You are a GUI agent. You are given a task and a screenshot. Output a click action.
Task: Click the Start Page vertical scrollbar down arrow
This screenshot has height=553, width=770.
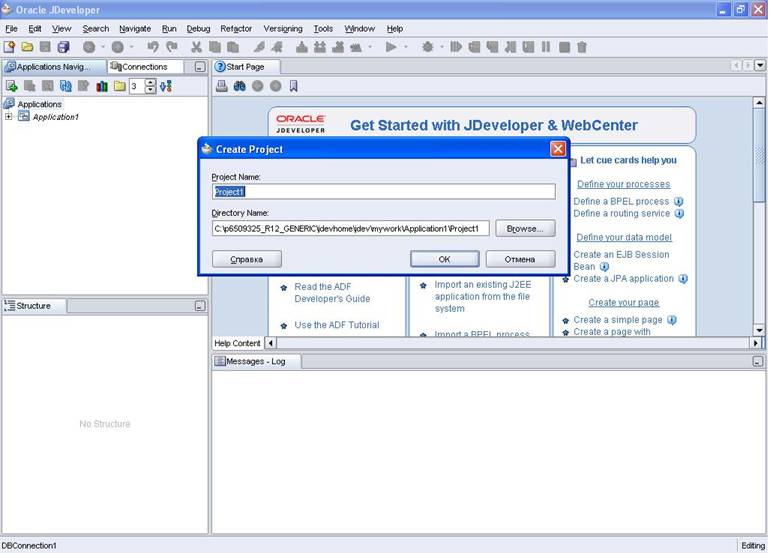pos(759,330)
